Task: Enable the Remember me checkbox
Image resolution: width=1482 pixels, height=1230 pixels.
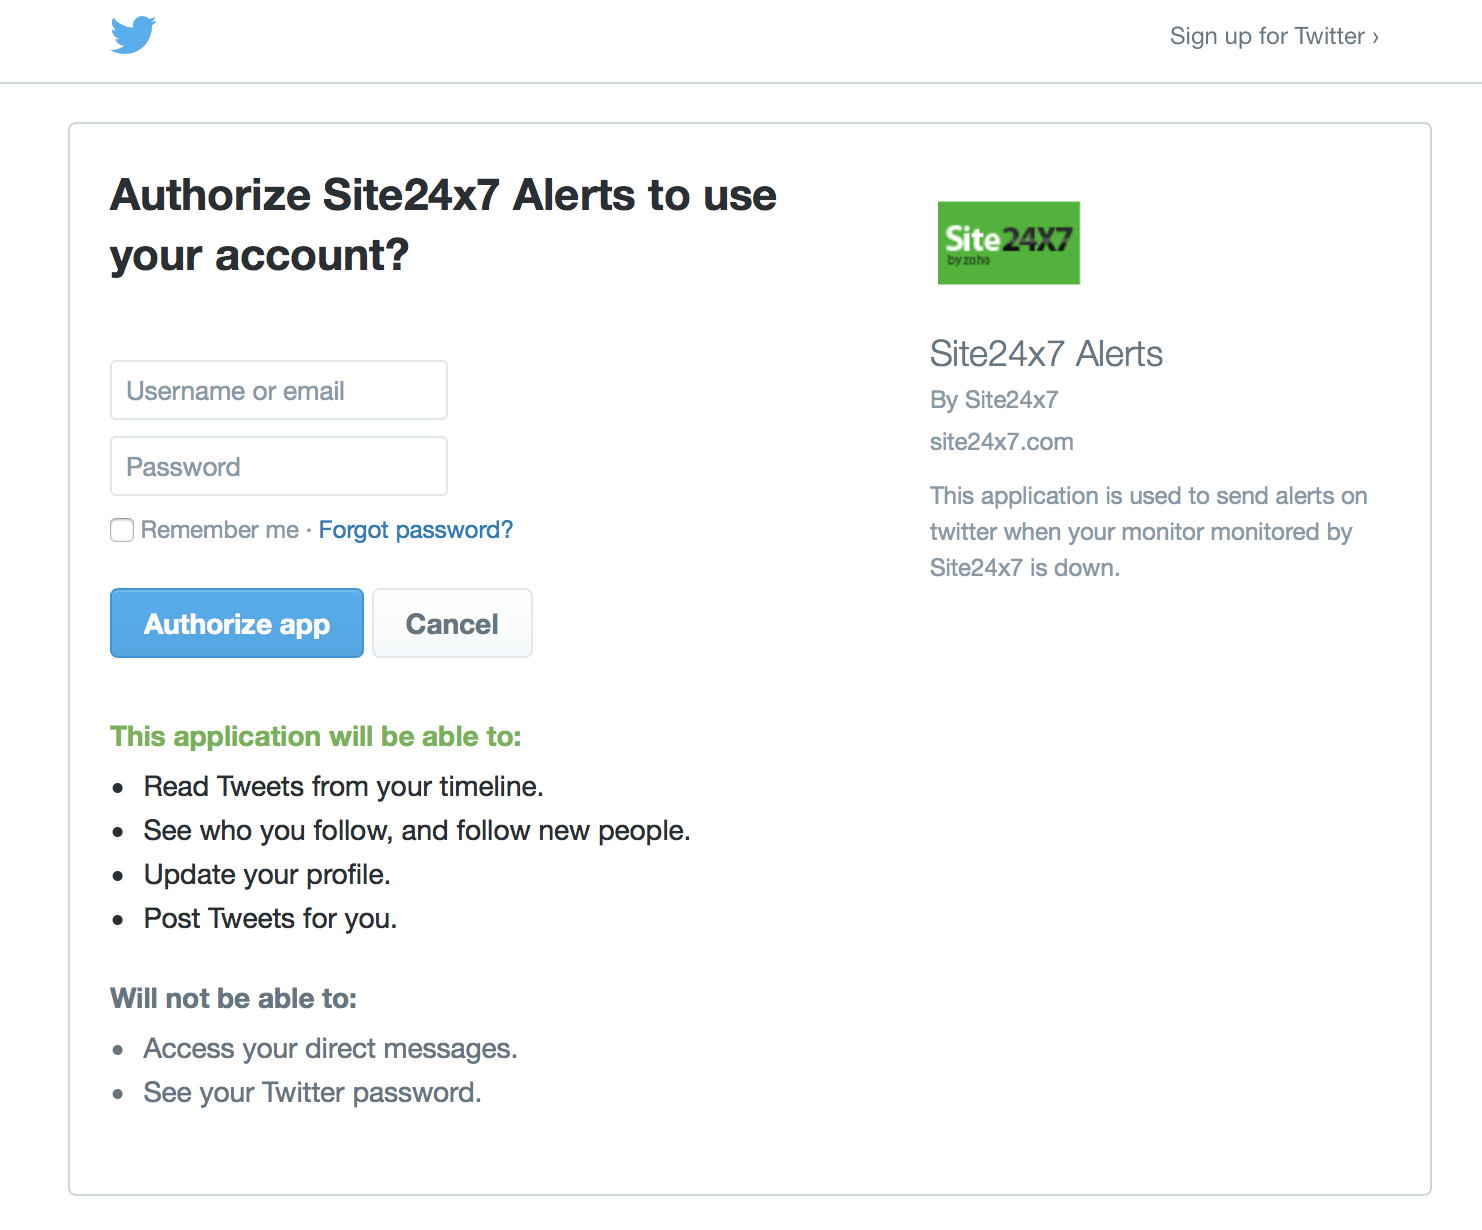Action: [122, 530]
